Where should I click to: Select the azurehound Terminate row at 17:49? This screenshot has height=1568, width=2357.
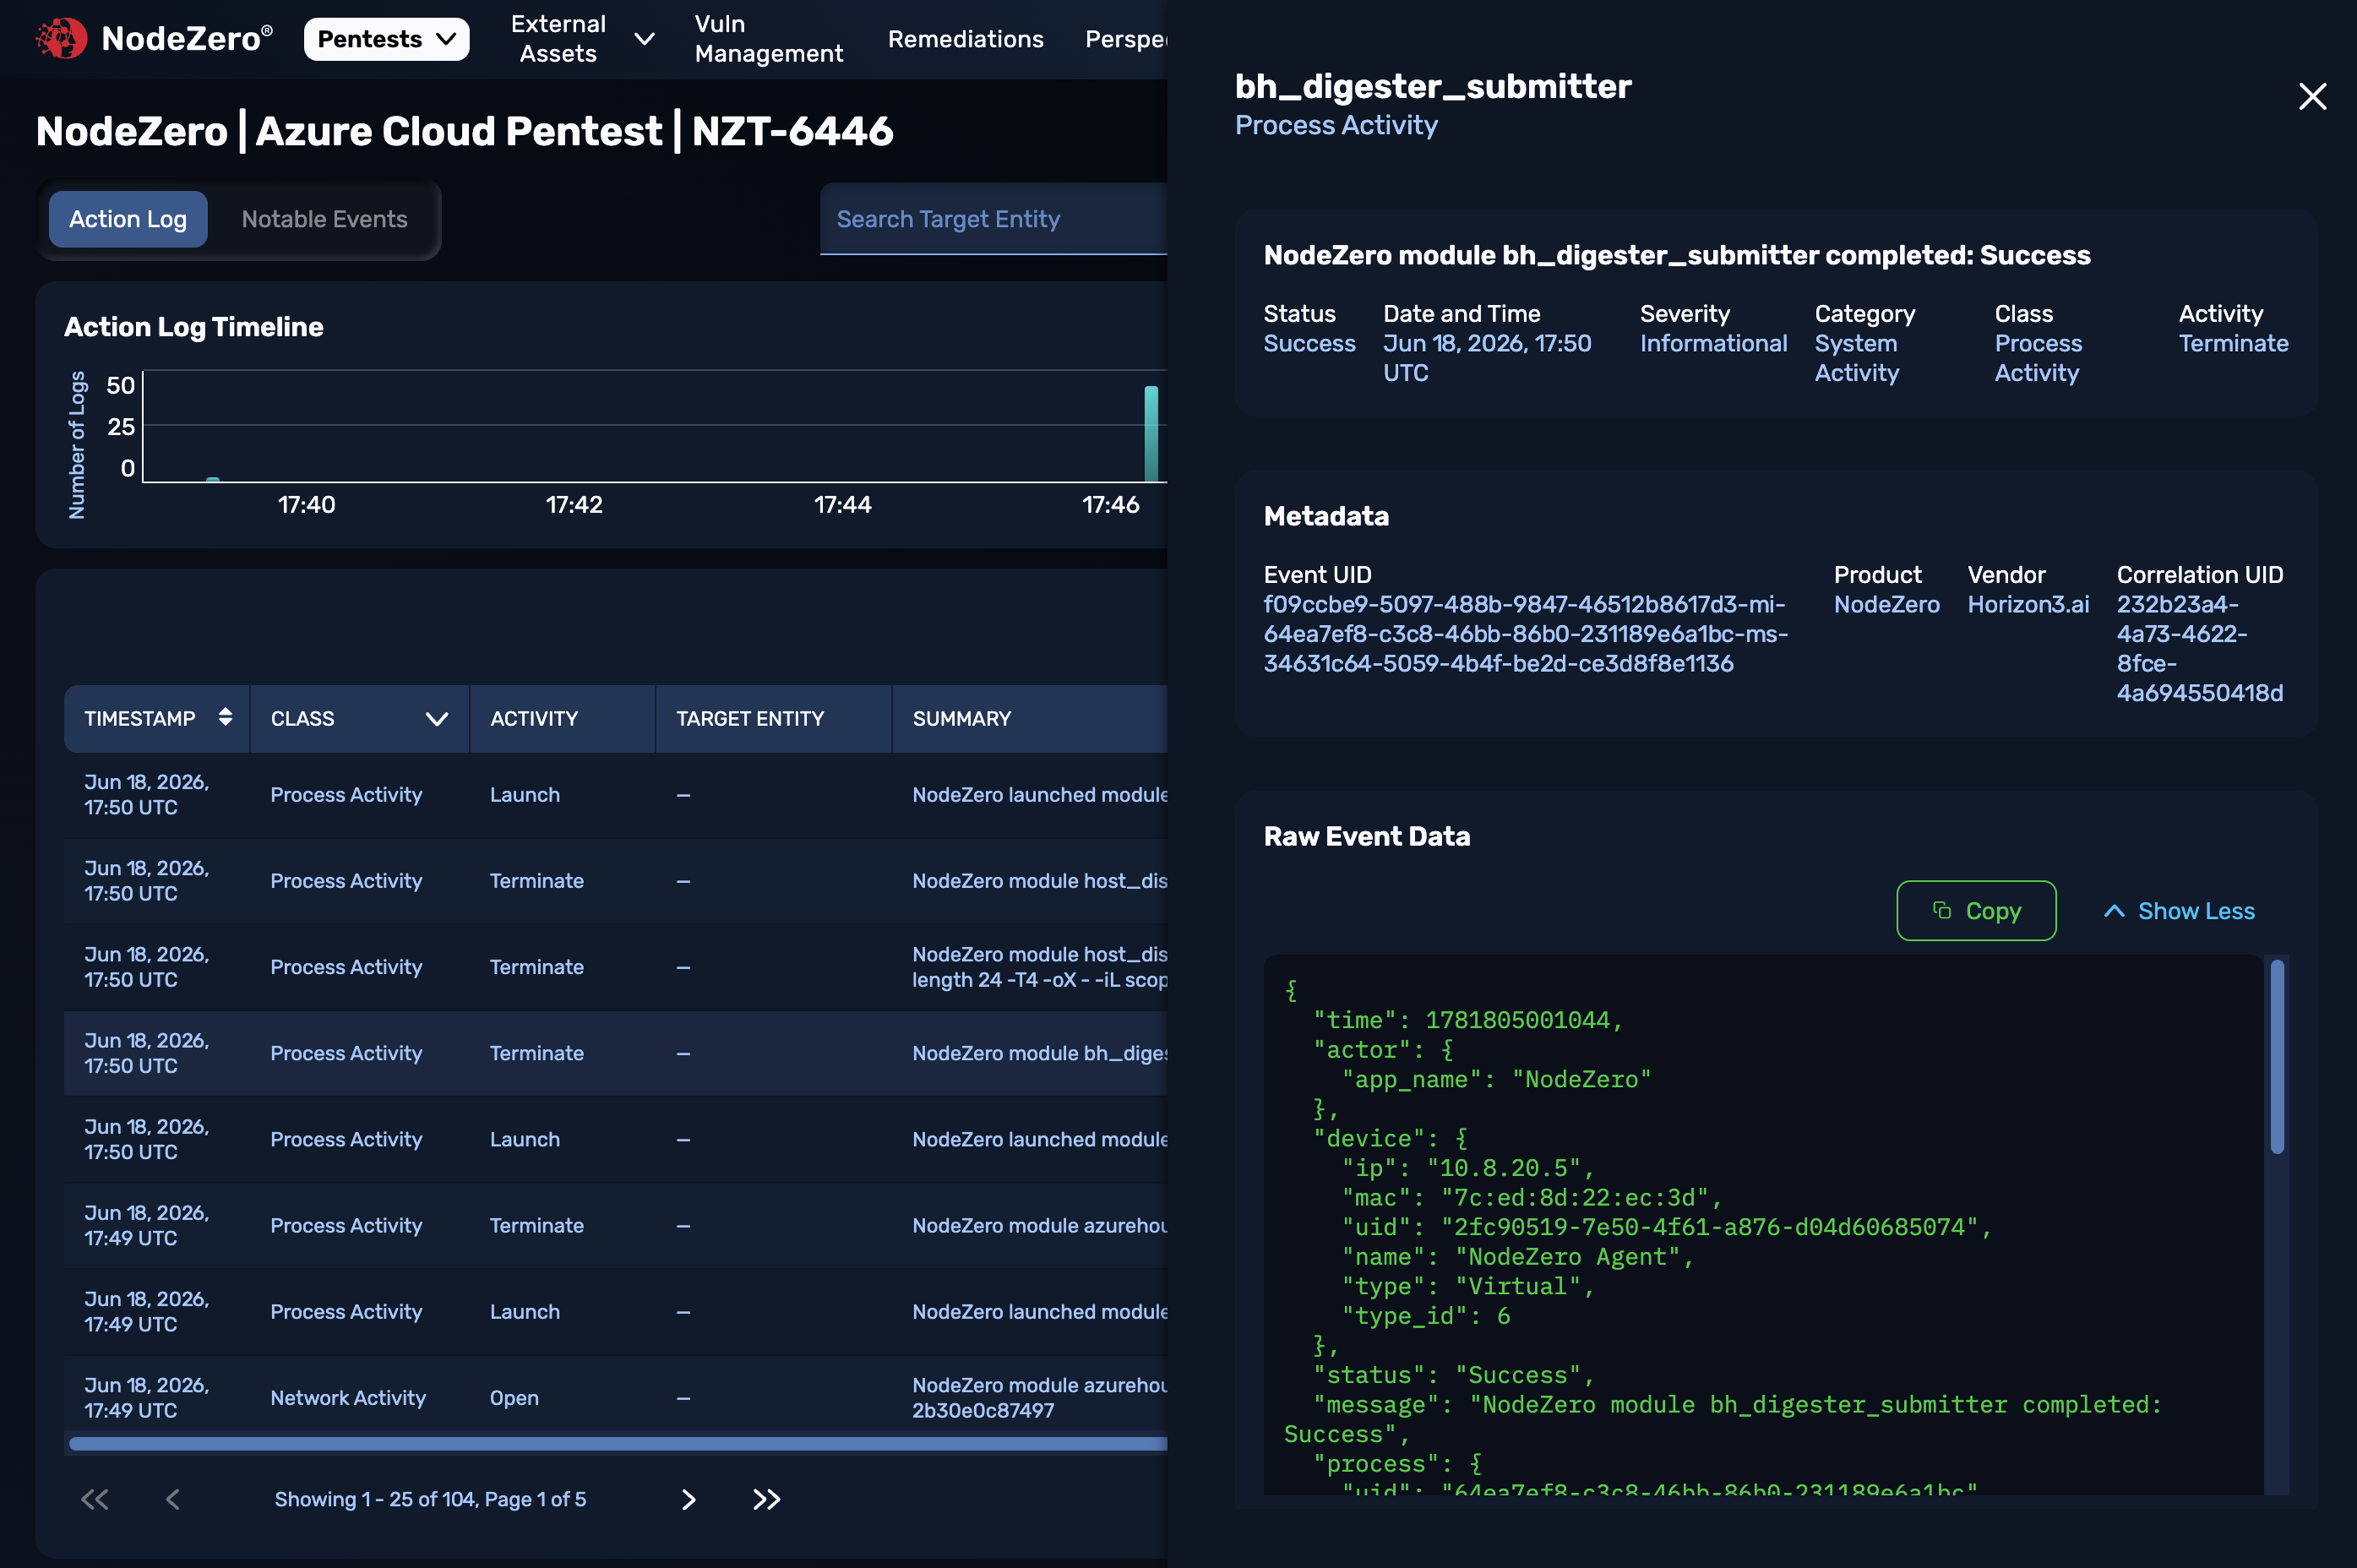click(616, 1226)
